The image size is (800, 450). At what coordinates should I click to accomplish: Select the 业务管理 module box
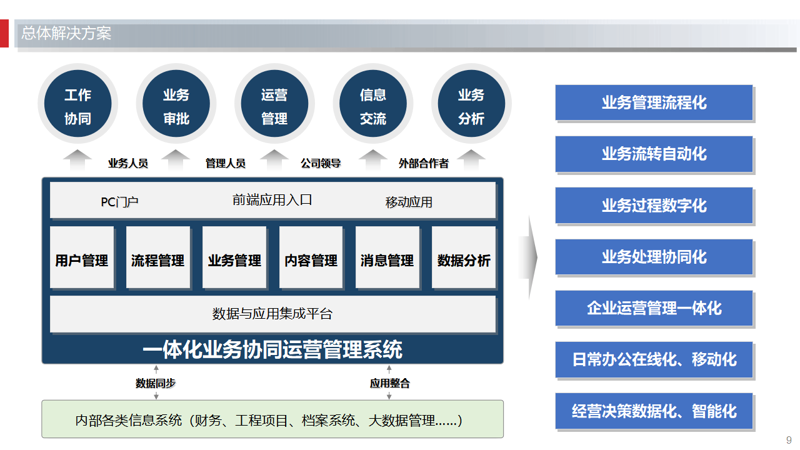click(235, 258)
